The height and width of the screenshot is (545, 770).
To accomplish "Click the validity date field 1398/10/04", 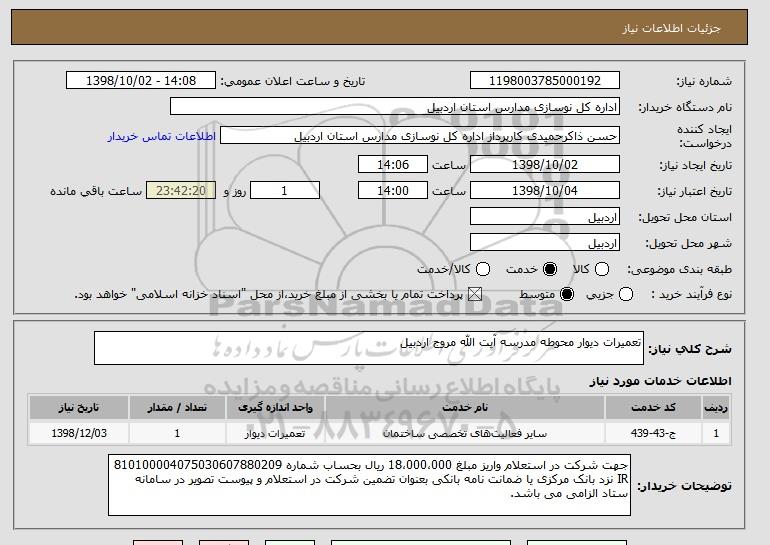I will pyautogui.click(x=545, y=191).
